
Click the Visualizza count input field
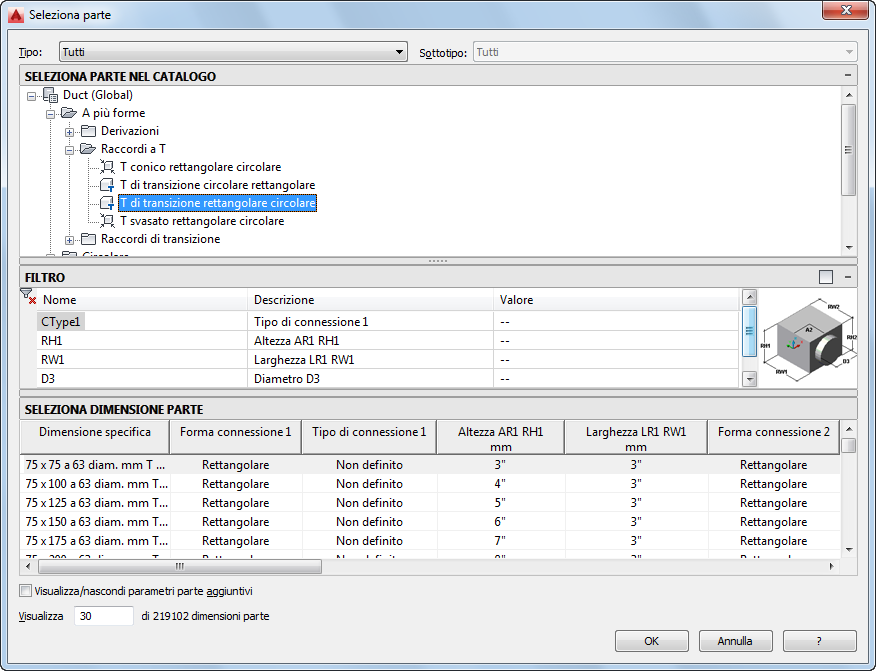(104, 616)
